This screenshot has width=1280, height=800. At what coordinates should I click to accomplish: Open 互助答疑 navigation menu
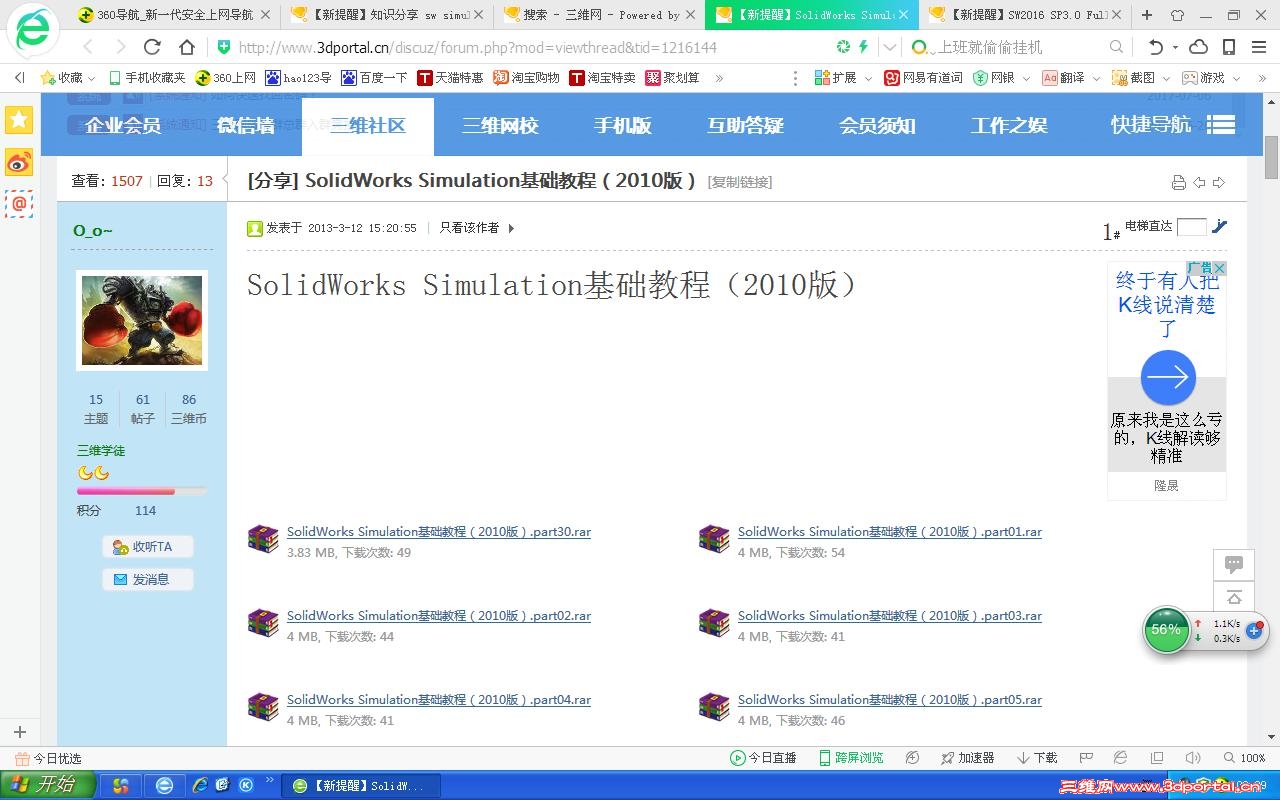[x=745, y=125]
